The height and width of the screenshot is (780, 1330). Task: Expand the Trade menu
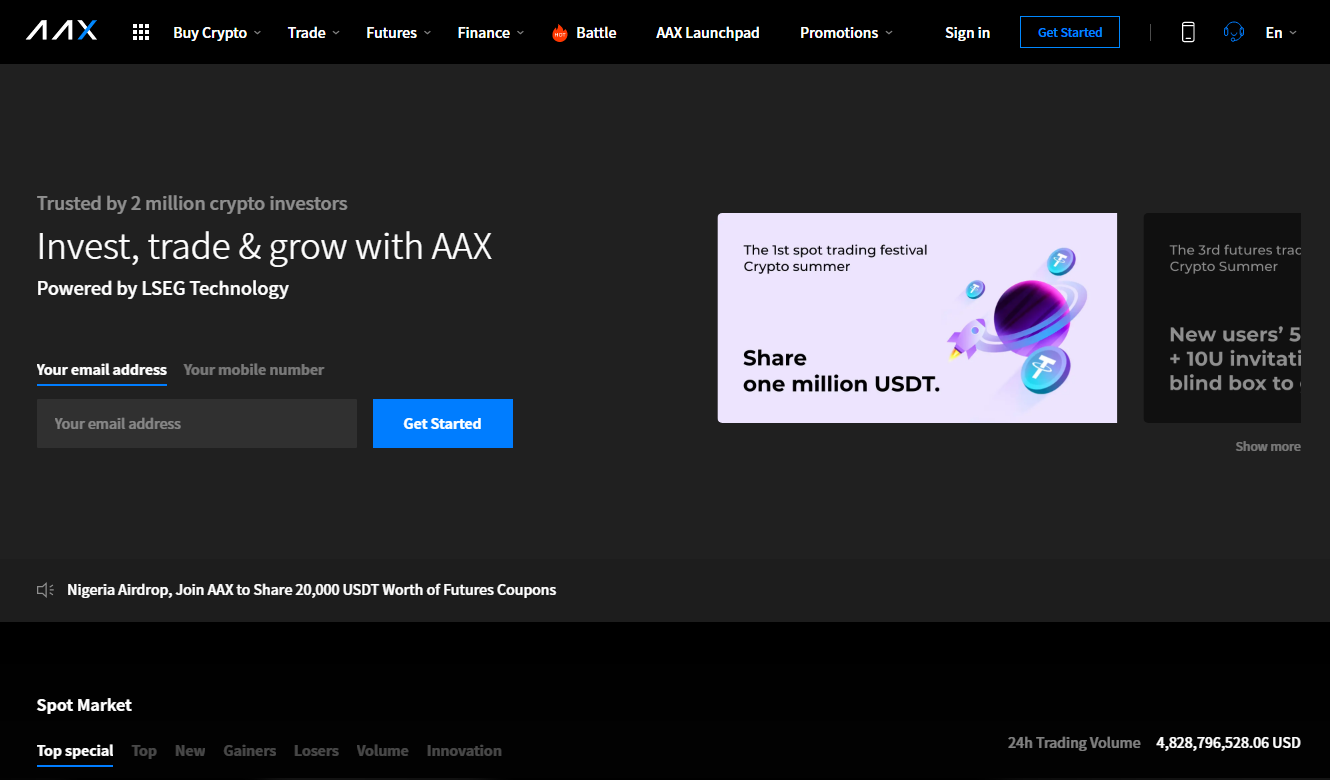pyautogui.click(x=314, y=33)
